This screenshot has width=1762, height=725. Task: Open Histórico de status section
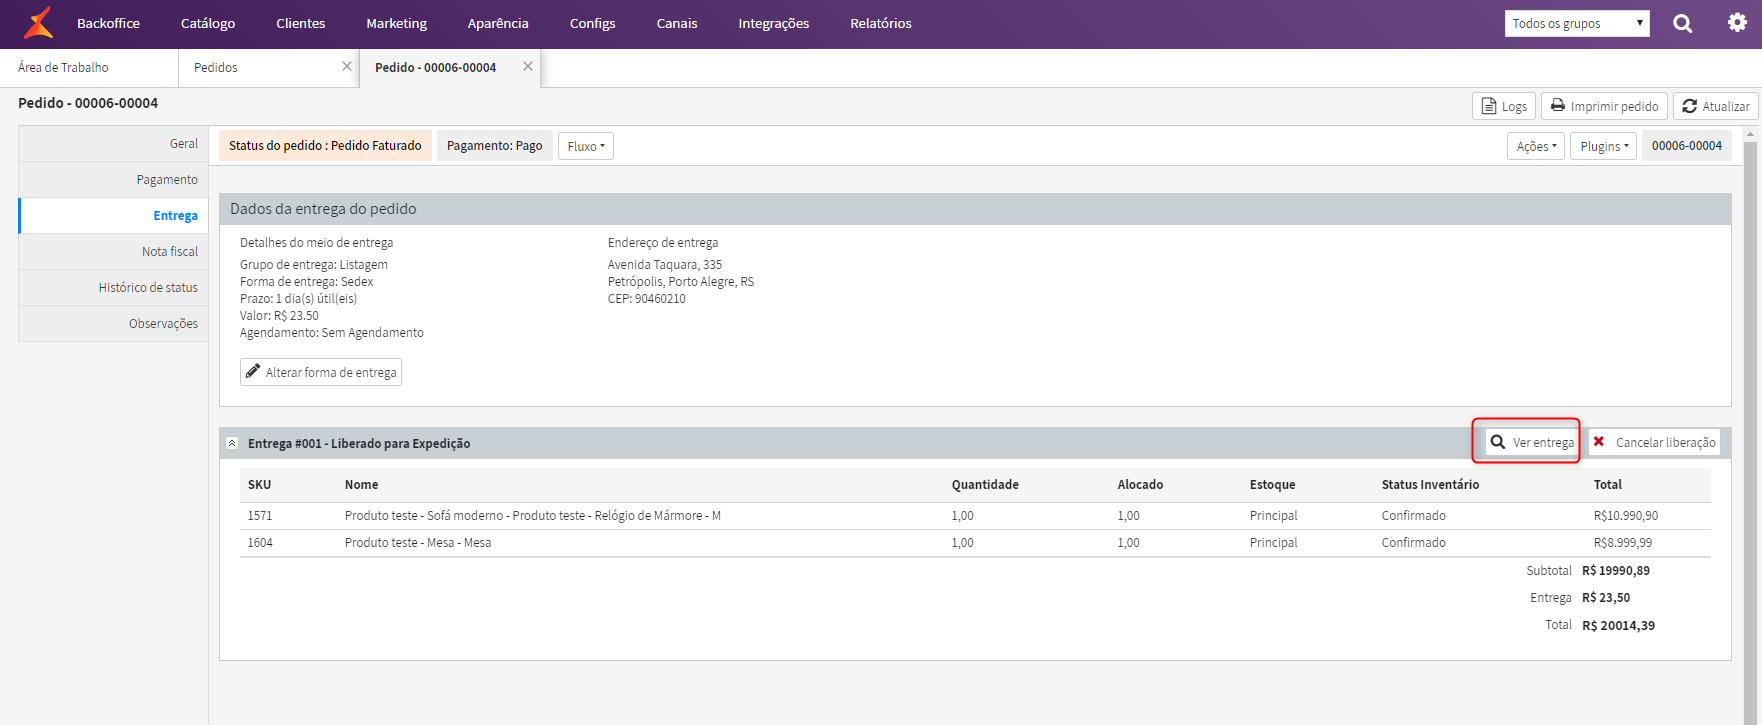pyautogui.click(x=113, y=288)
